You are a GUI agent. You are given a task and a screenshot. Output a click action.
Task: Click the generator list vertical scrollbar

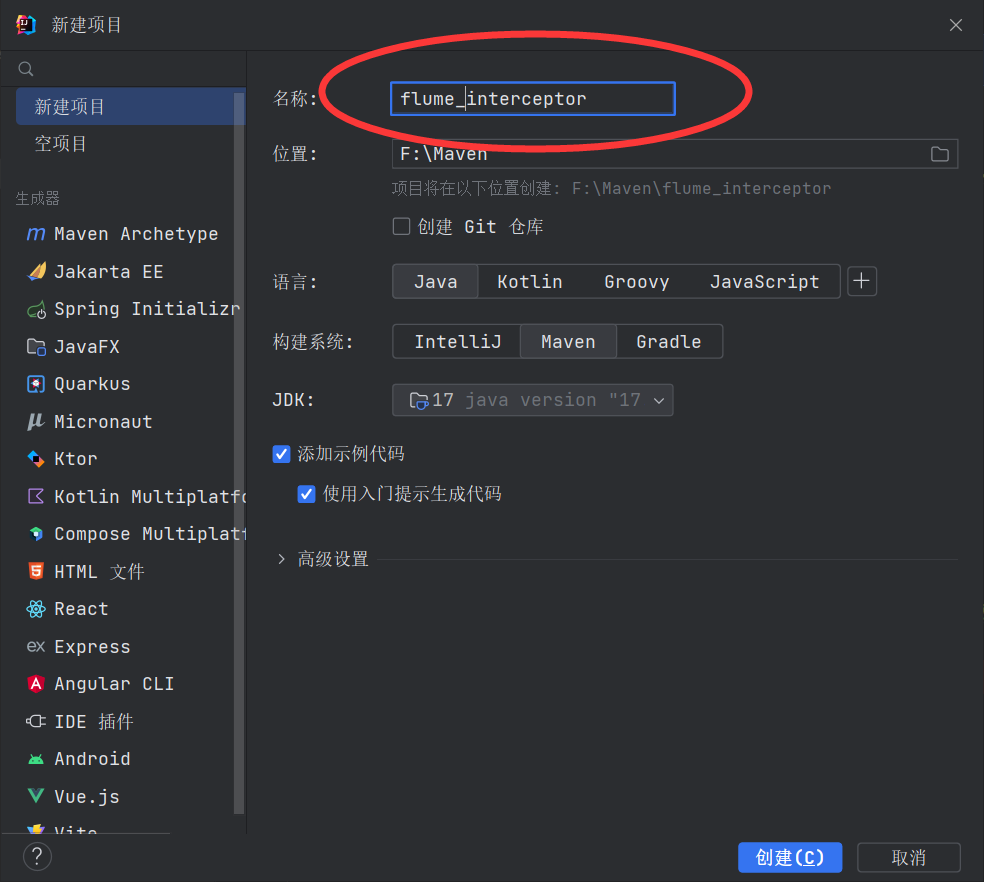(238, 452)
